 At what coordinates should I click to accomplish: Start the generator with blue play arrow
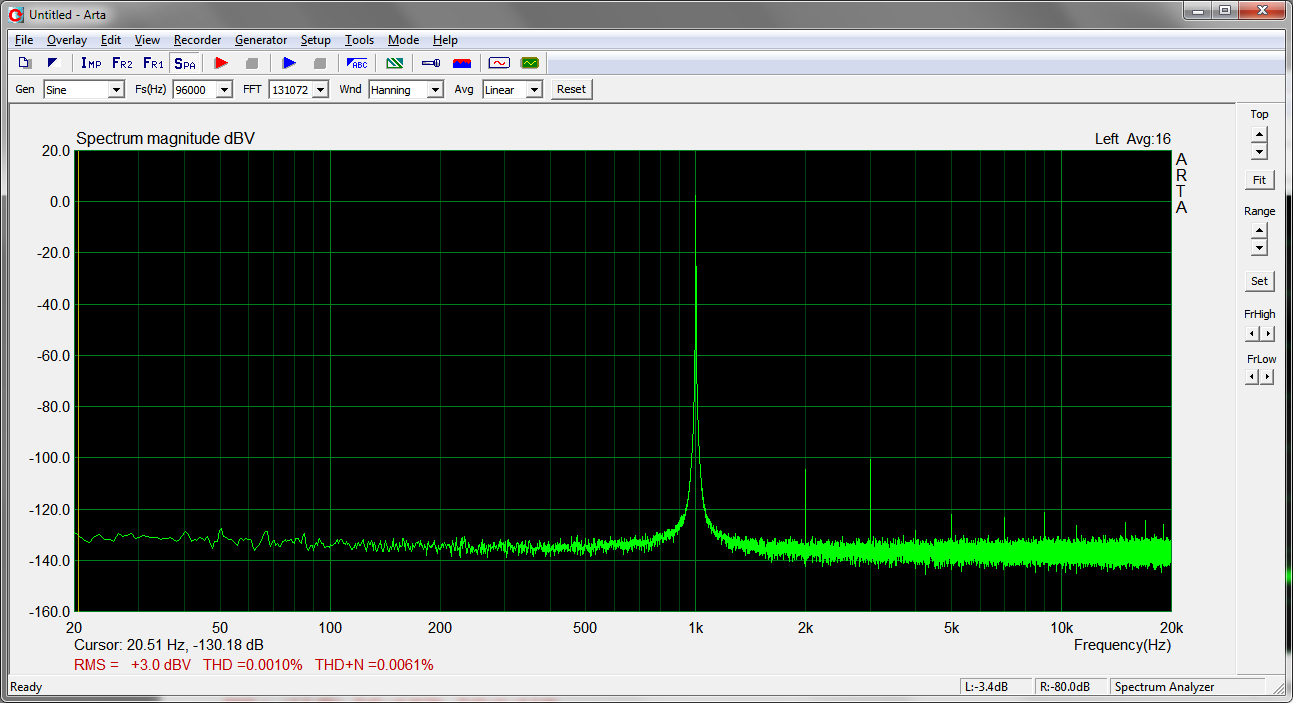pos(289,63)
